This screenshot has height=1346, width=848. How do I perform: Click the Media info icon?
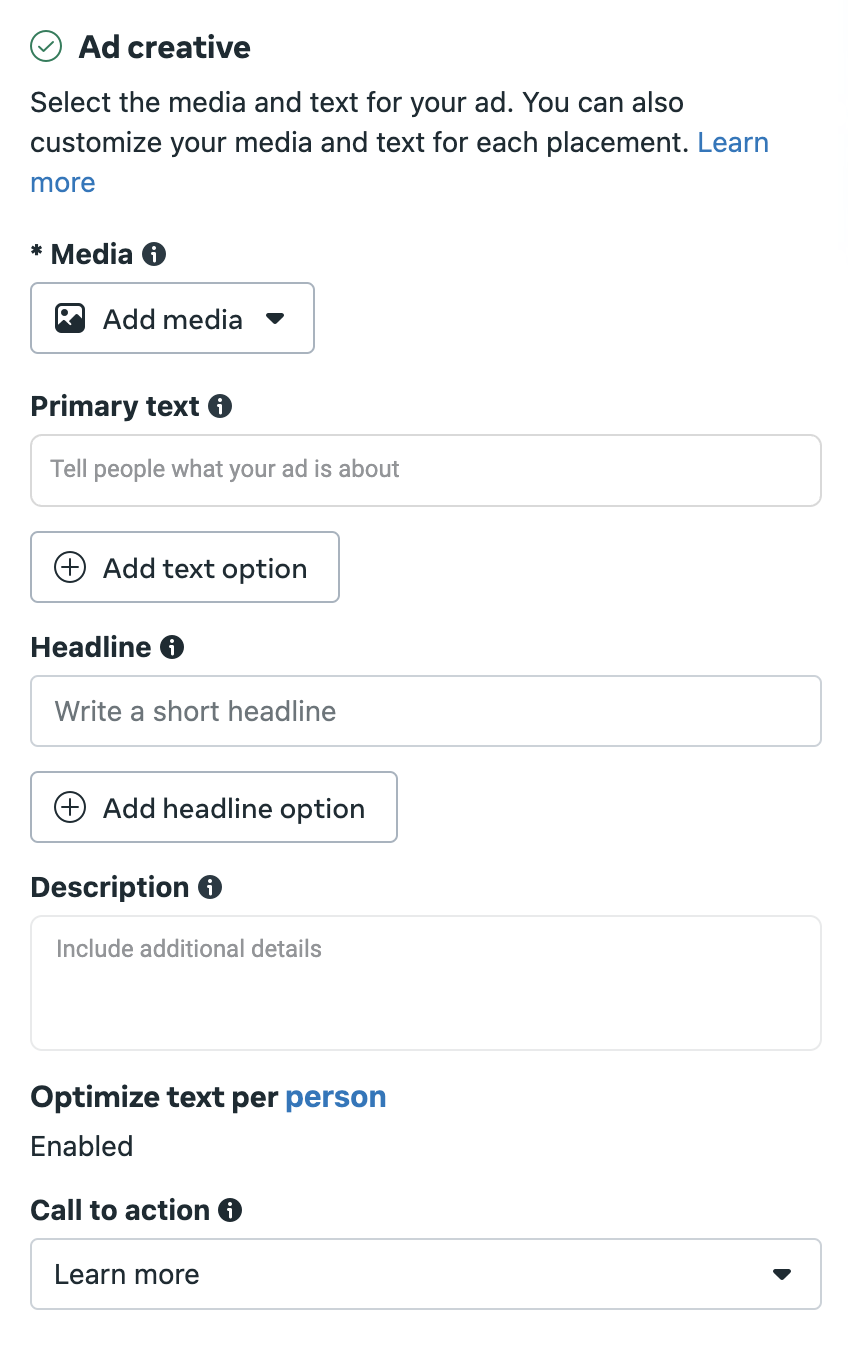click(x=154, y=254)
